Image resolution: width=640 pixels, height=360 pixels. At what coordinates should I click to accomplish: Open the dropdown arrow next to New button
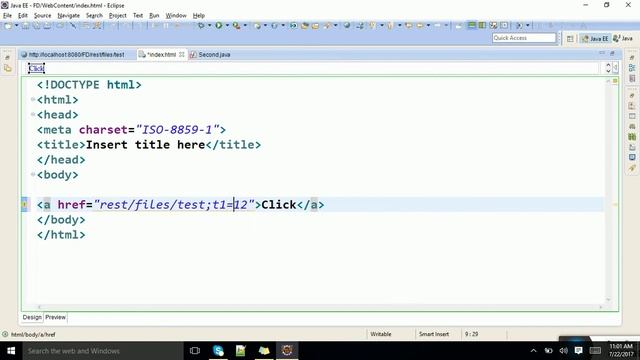[x=16, y=25]
